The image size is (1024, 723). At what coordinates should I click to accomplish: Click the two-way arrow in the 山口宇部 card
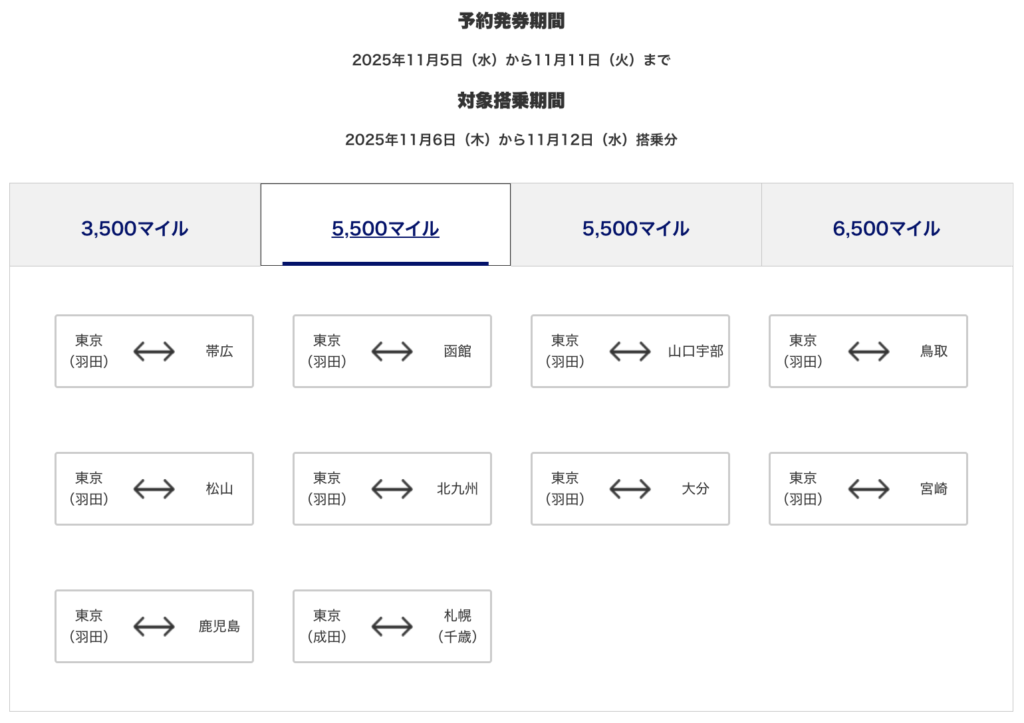pos(630,351)
